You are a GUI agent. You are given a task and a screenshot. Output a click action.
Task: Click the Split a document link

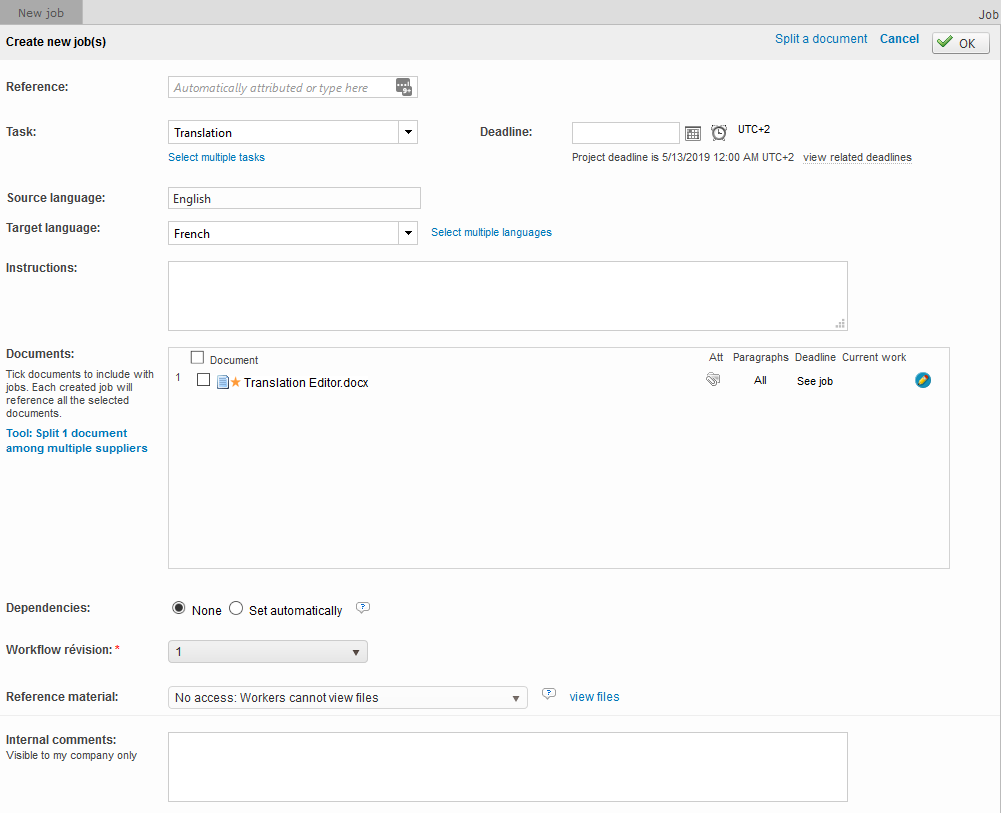click(821, 39)
